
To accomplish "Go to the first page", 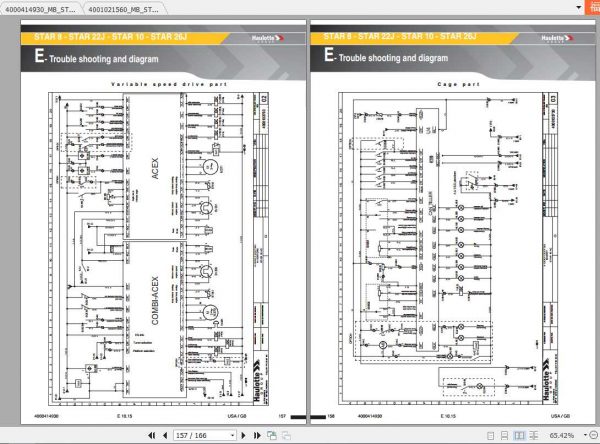I will [152, 435].
